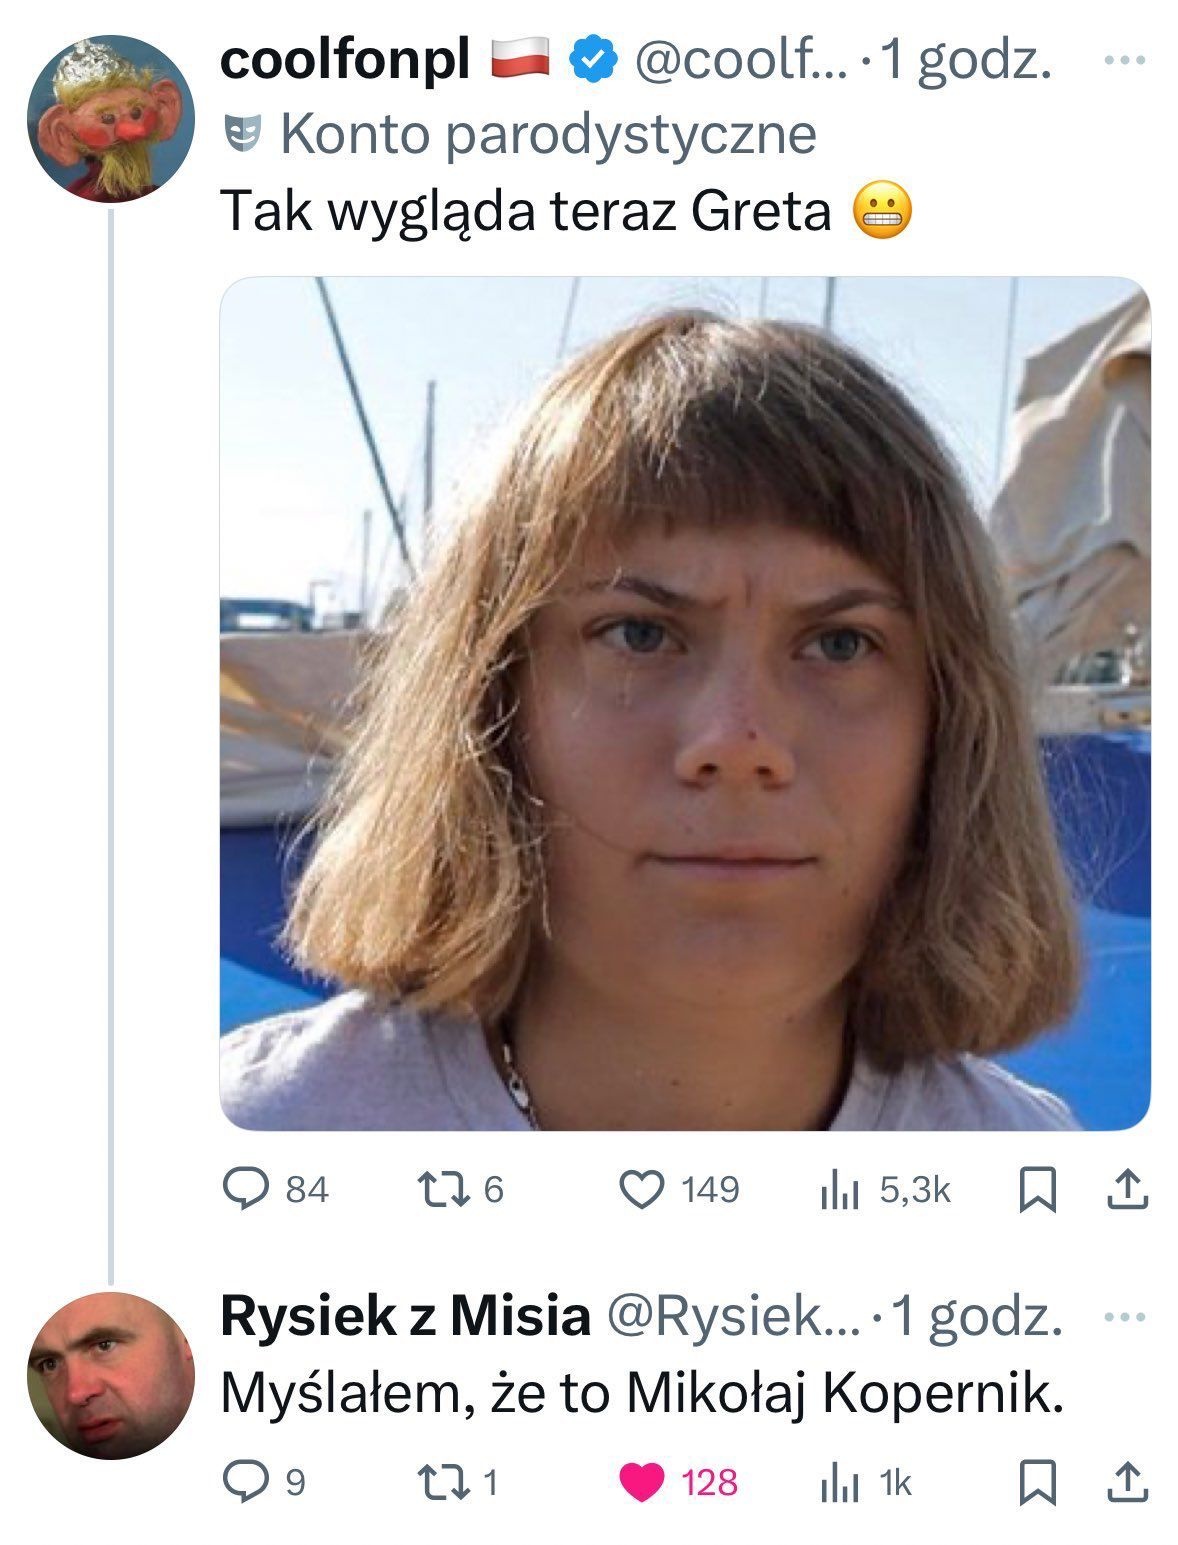
Task: Click the blue verified badge
Action: (591, 61)
